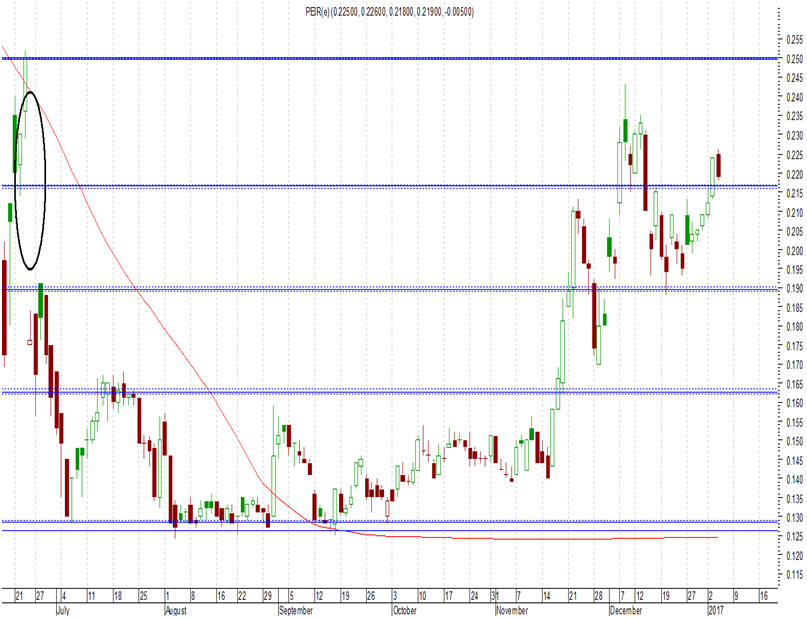Click the 0.190 price axis label

pyautogui.click(x=795, y=288)
